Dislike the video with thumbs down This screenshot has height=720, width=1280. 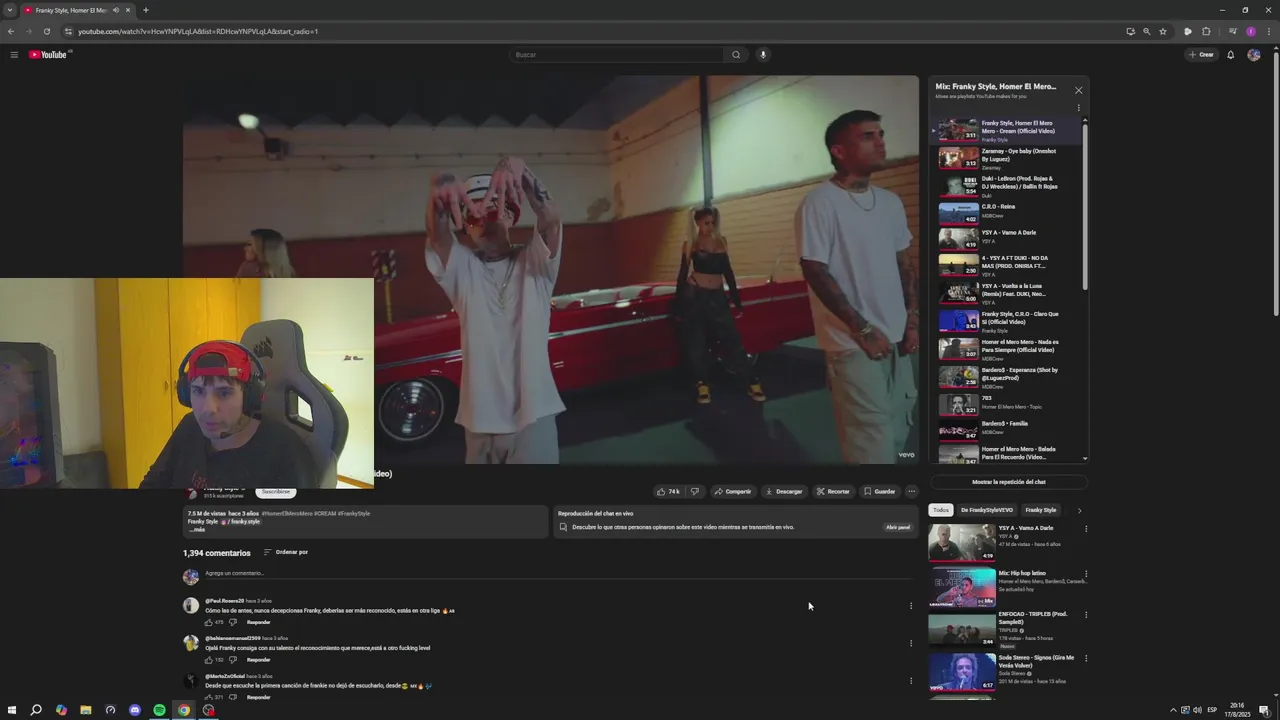pos(695,492)
